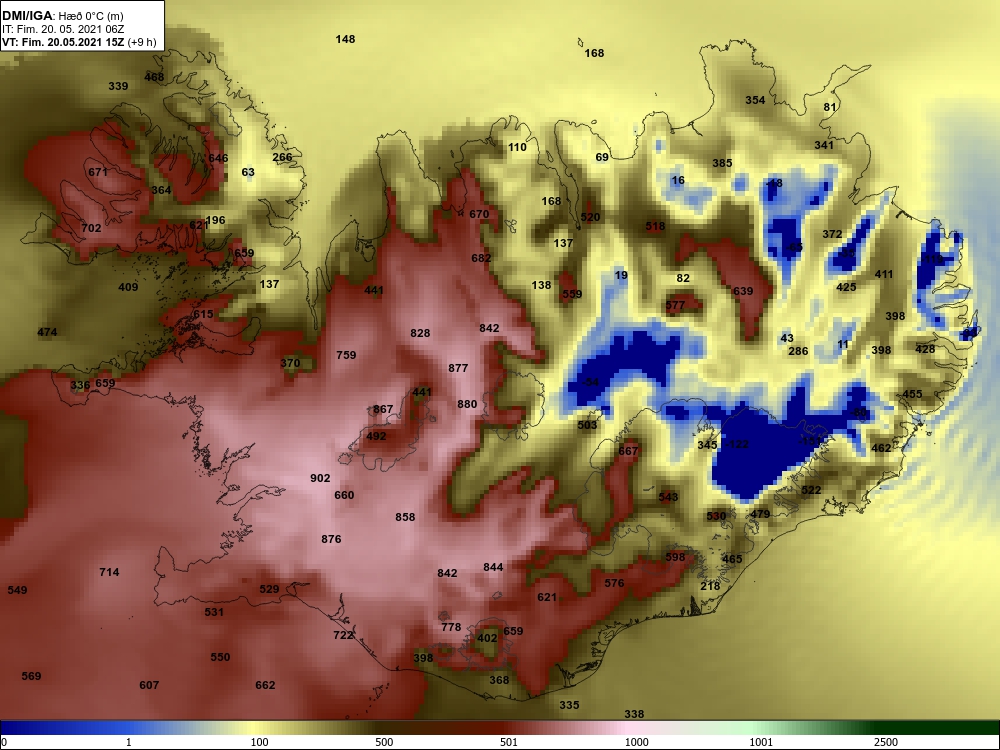This screenshot has width=1000, height=750.
Task: Click the map value 876
Action: [331, 540]
